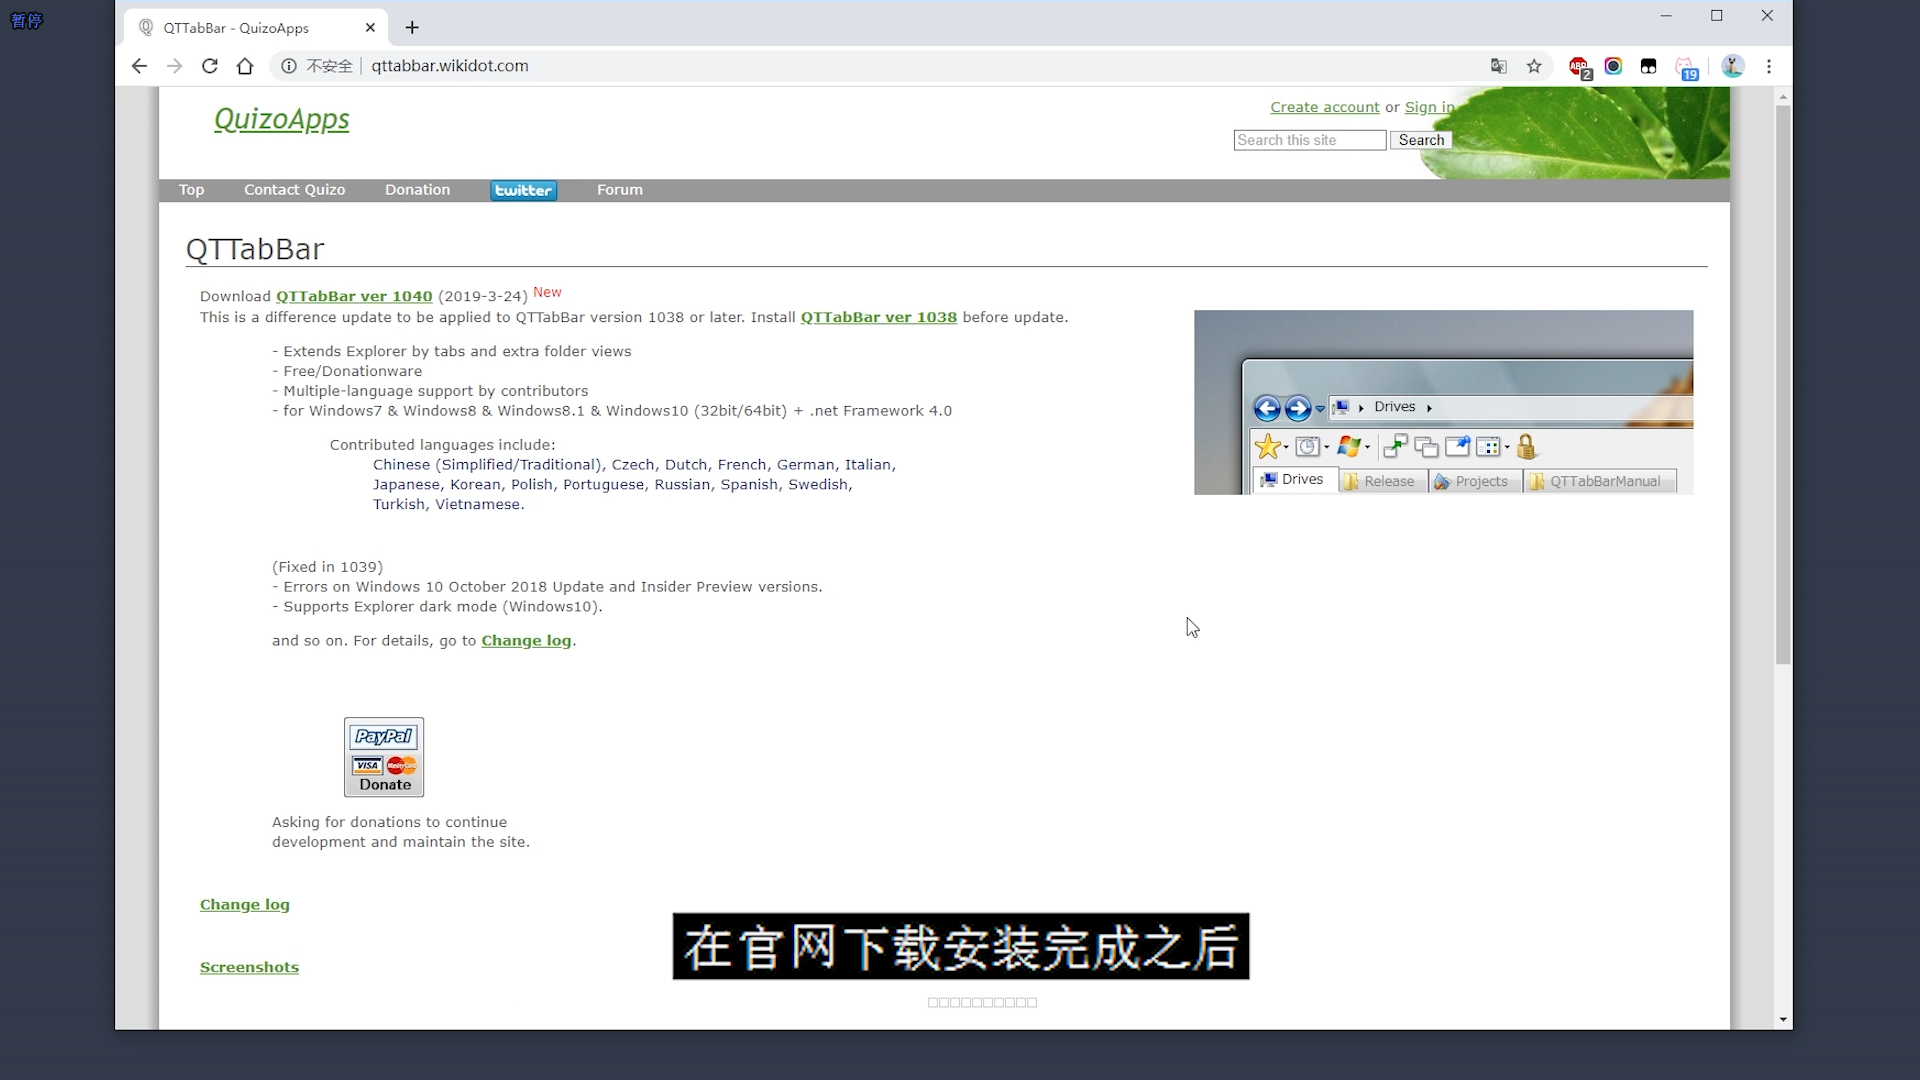Screen dimensions: 1920x1080
Task: Click the 'Turkish, Vietnamese.' line
Action: 448,505
